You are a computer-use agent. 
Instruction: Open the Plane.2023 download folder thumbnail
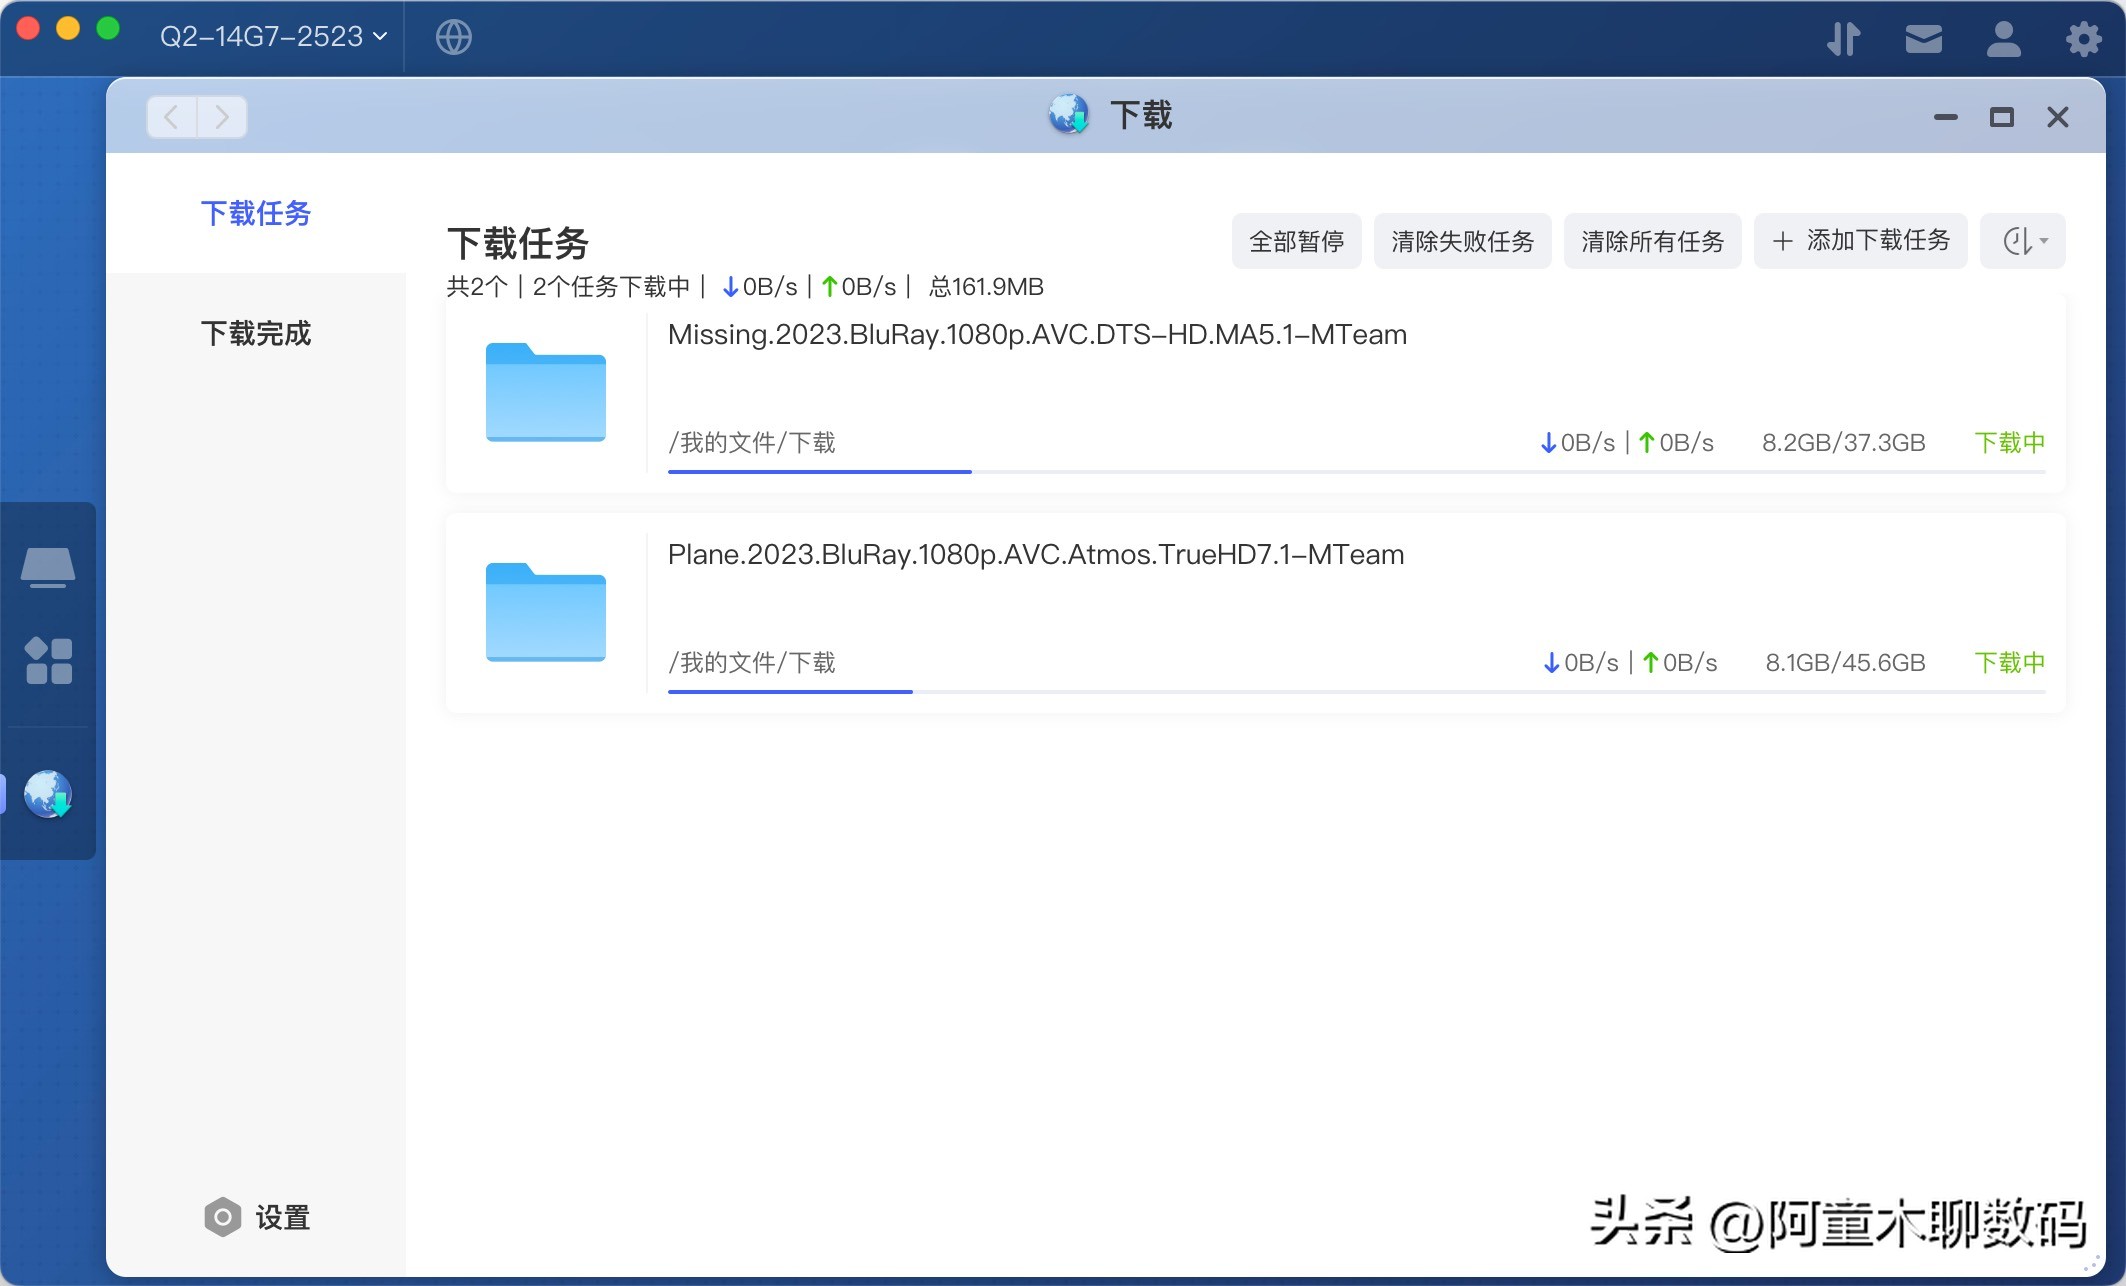point(545,612)
